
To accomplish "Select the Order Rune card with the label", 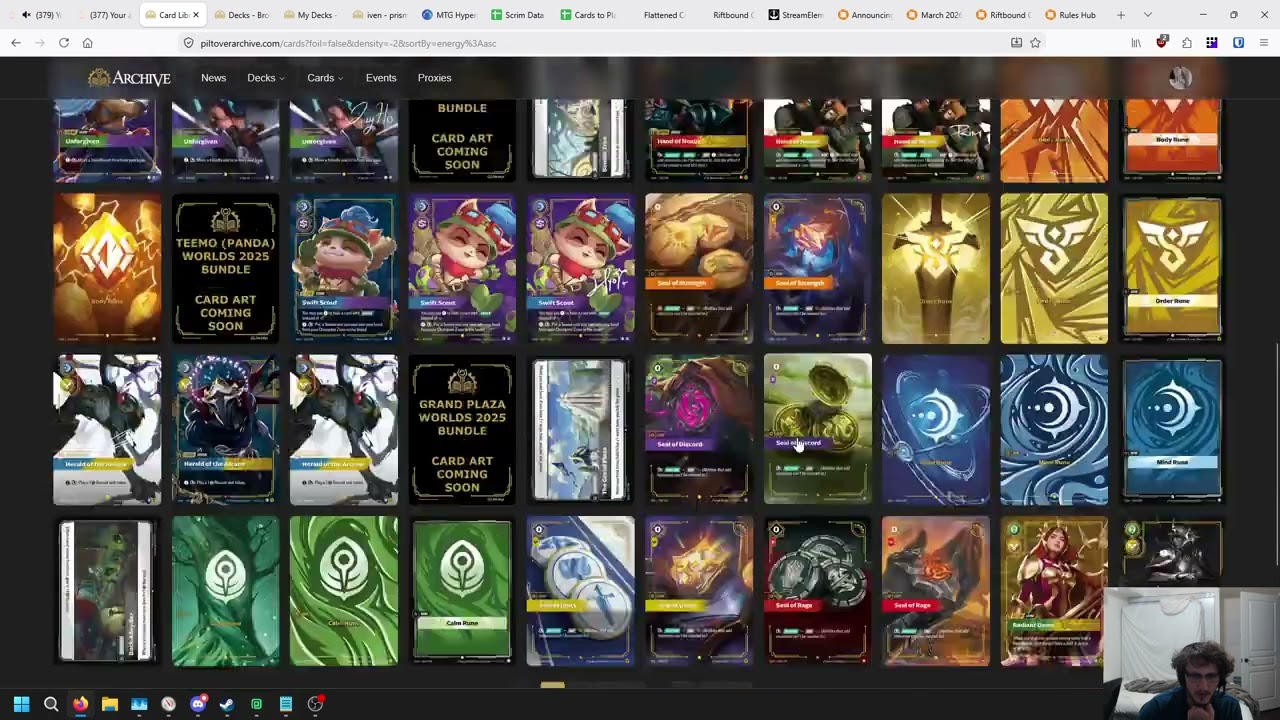I will (1172, 269).
